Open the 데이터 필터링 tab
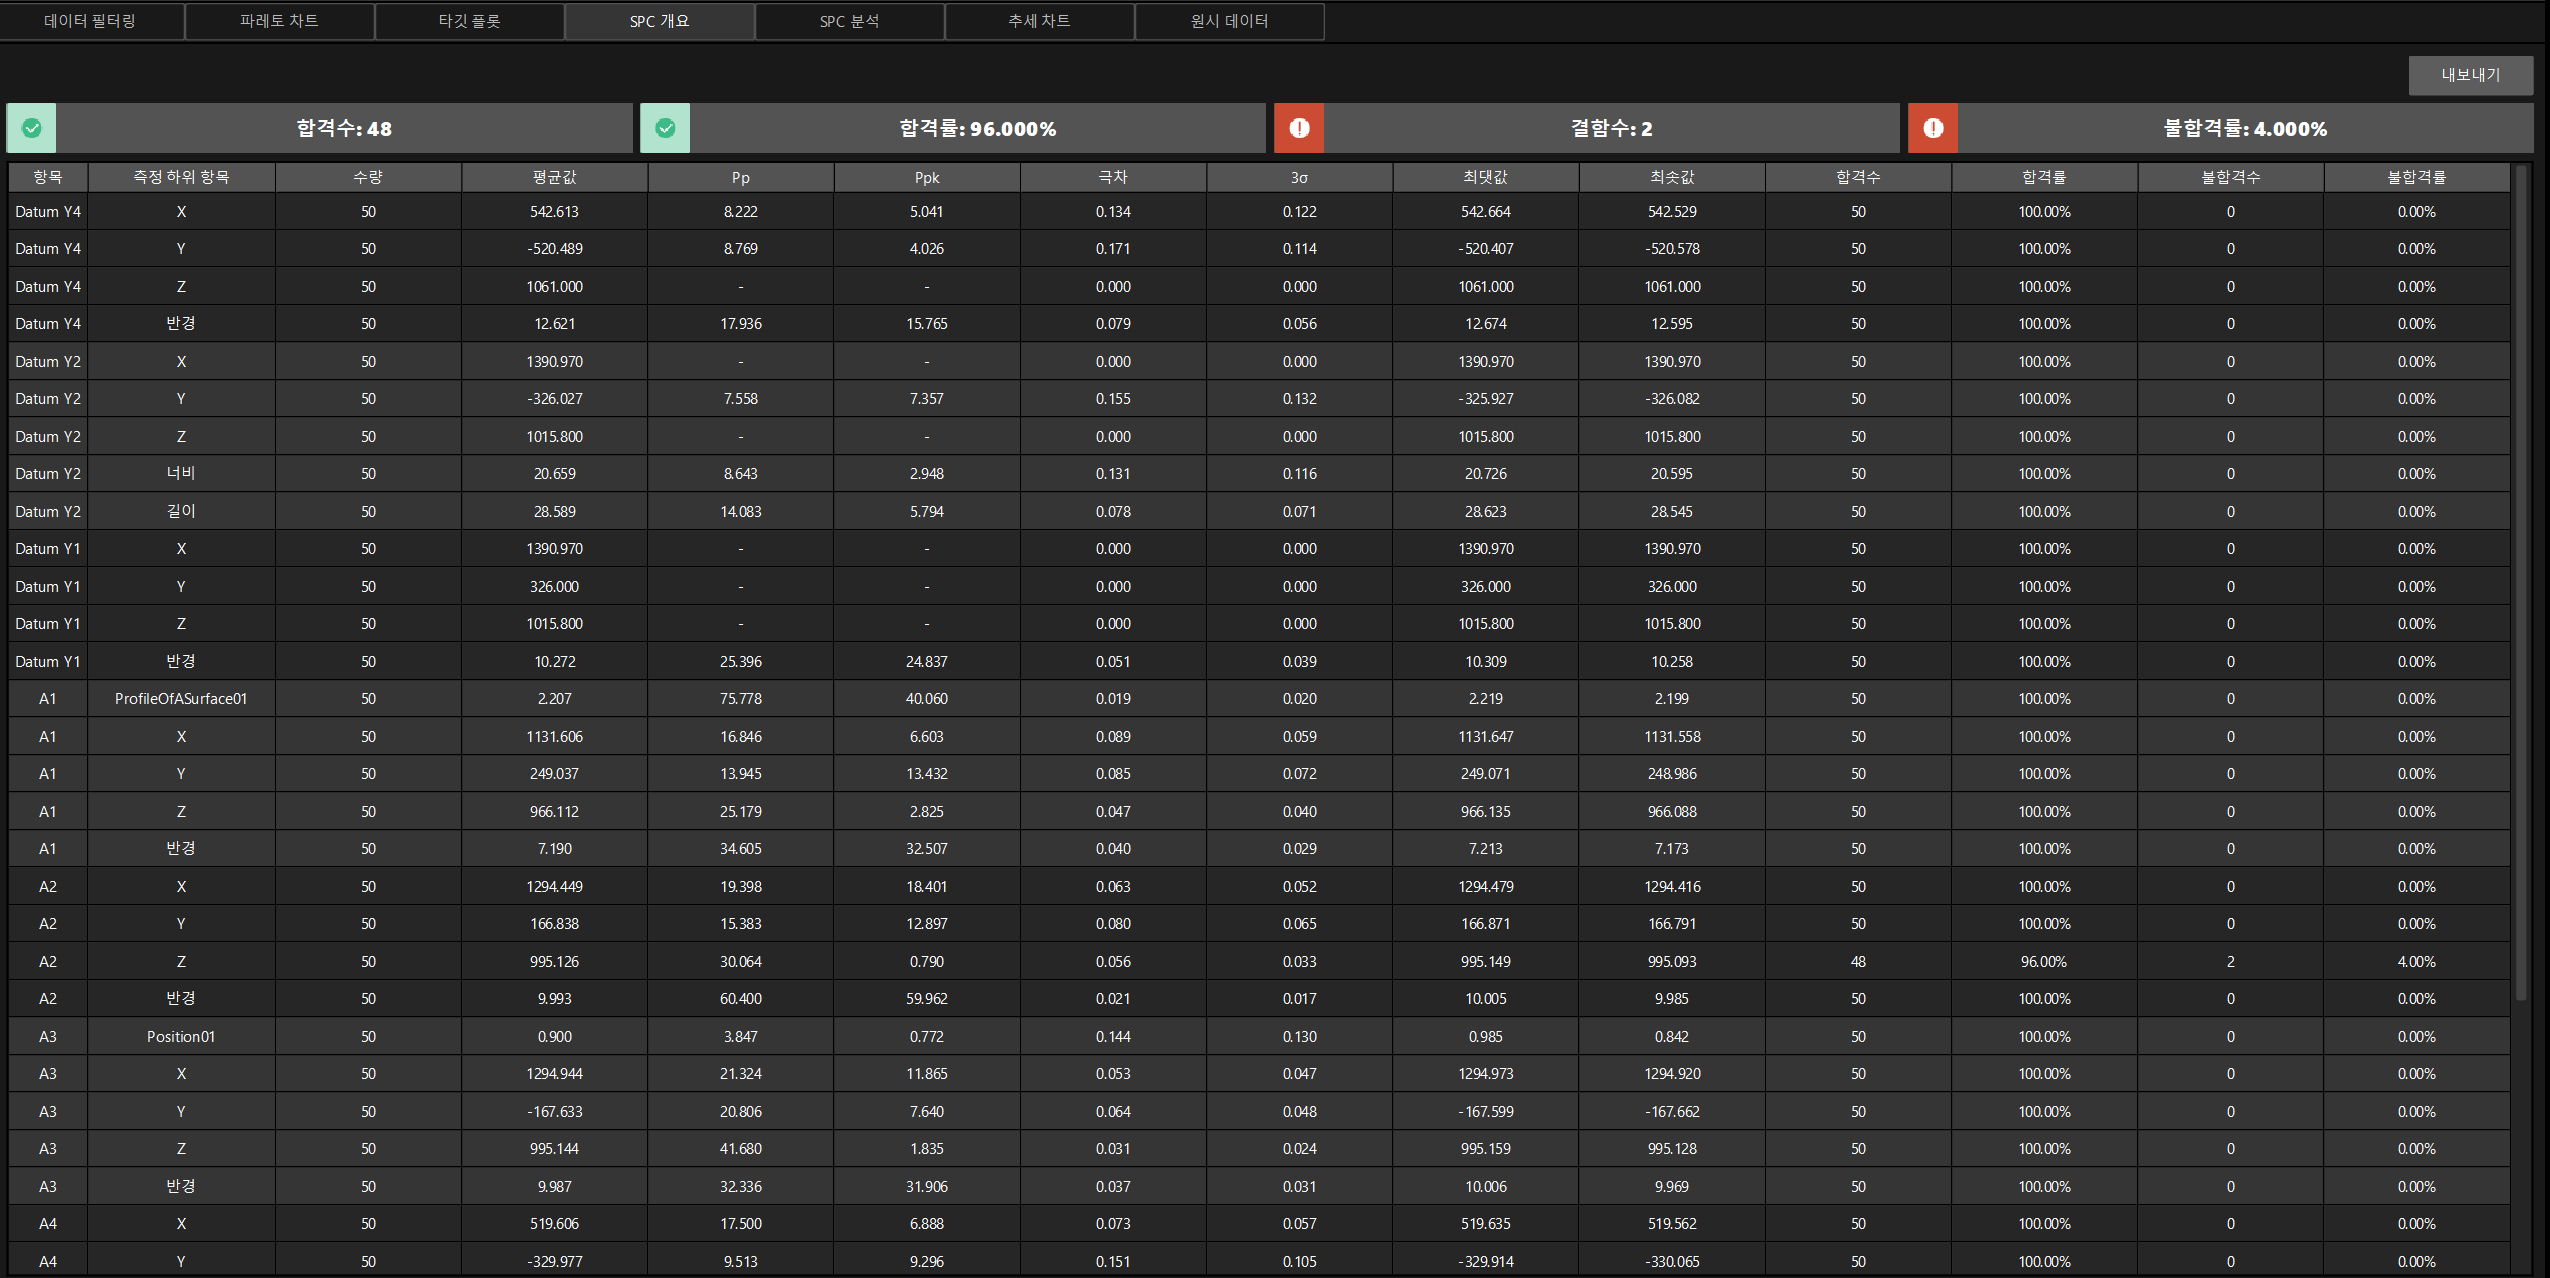Screen dimensions: 2550x1278 tap(91, 21)
